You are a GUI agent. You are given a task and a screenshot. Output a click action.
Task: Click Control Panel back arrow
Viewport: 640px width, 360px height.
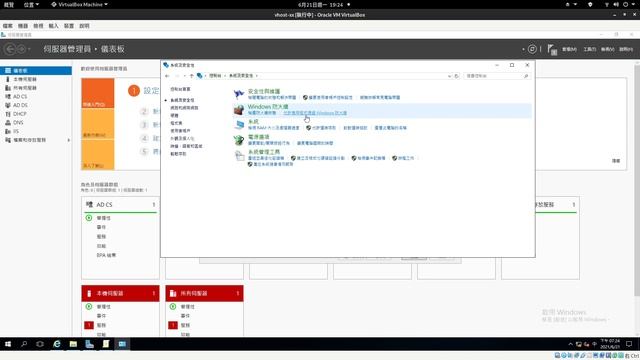(167, 76)
